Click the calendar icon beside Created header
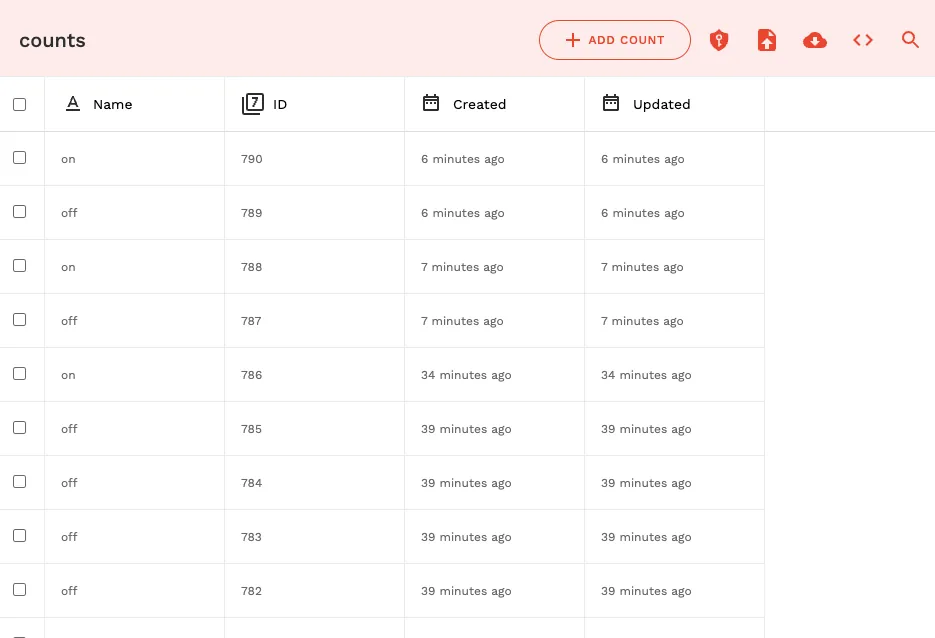 tap(431, 103)
